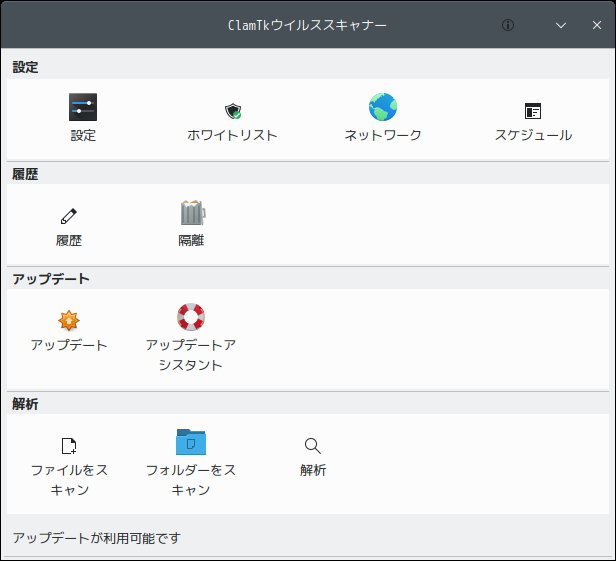
Task: Open the 隔離 trash bin icon
Action: click(x=192, y=212)
